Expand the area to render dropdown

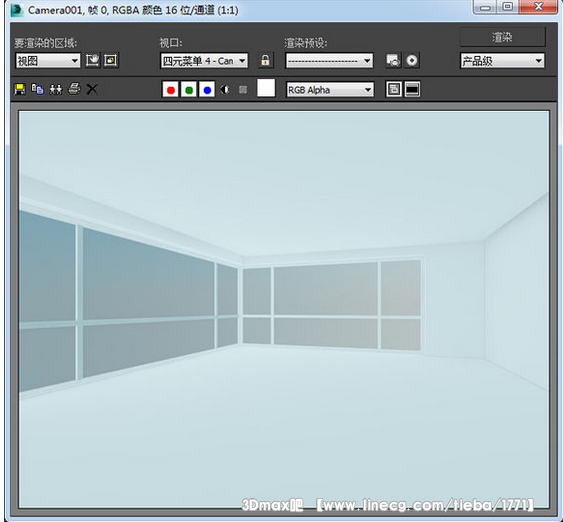click(x=48, y=61)
